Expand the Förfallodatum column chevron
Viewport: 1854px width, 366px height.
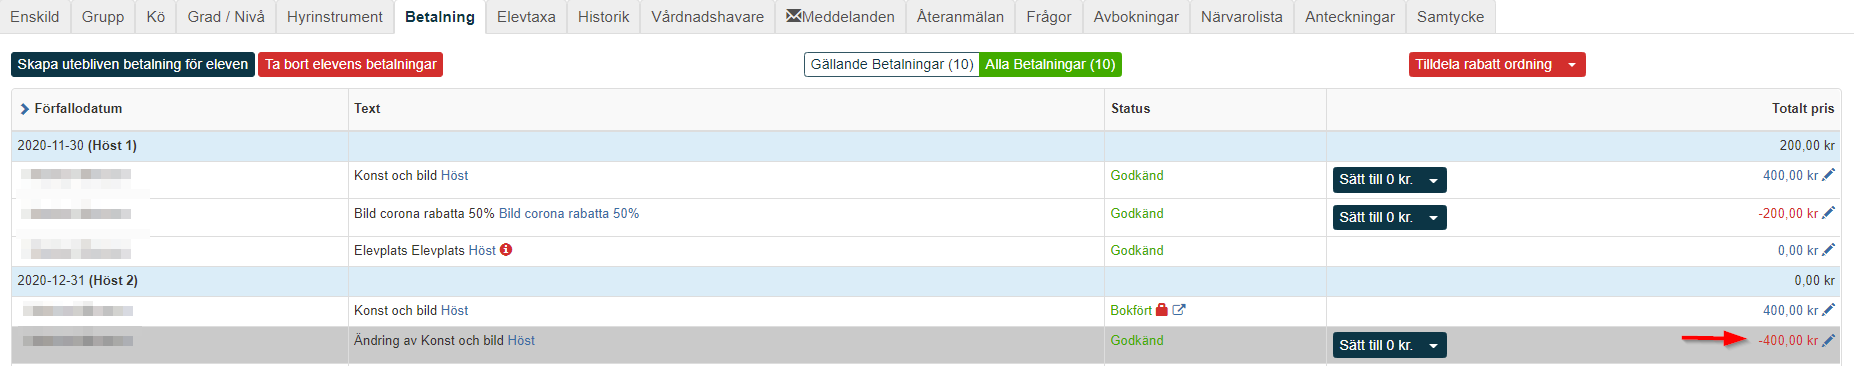click(x=24, y=109)
